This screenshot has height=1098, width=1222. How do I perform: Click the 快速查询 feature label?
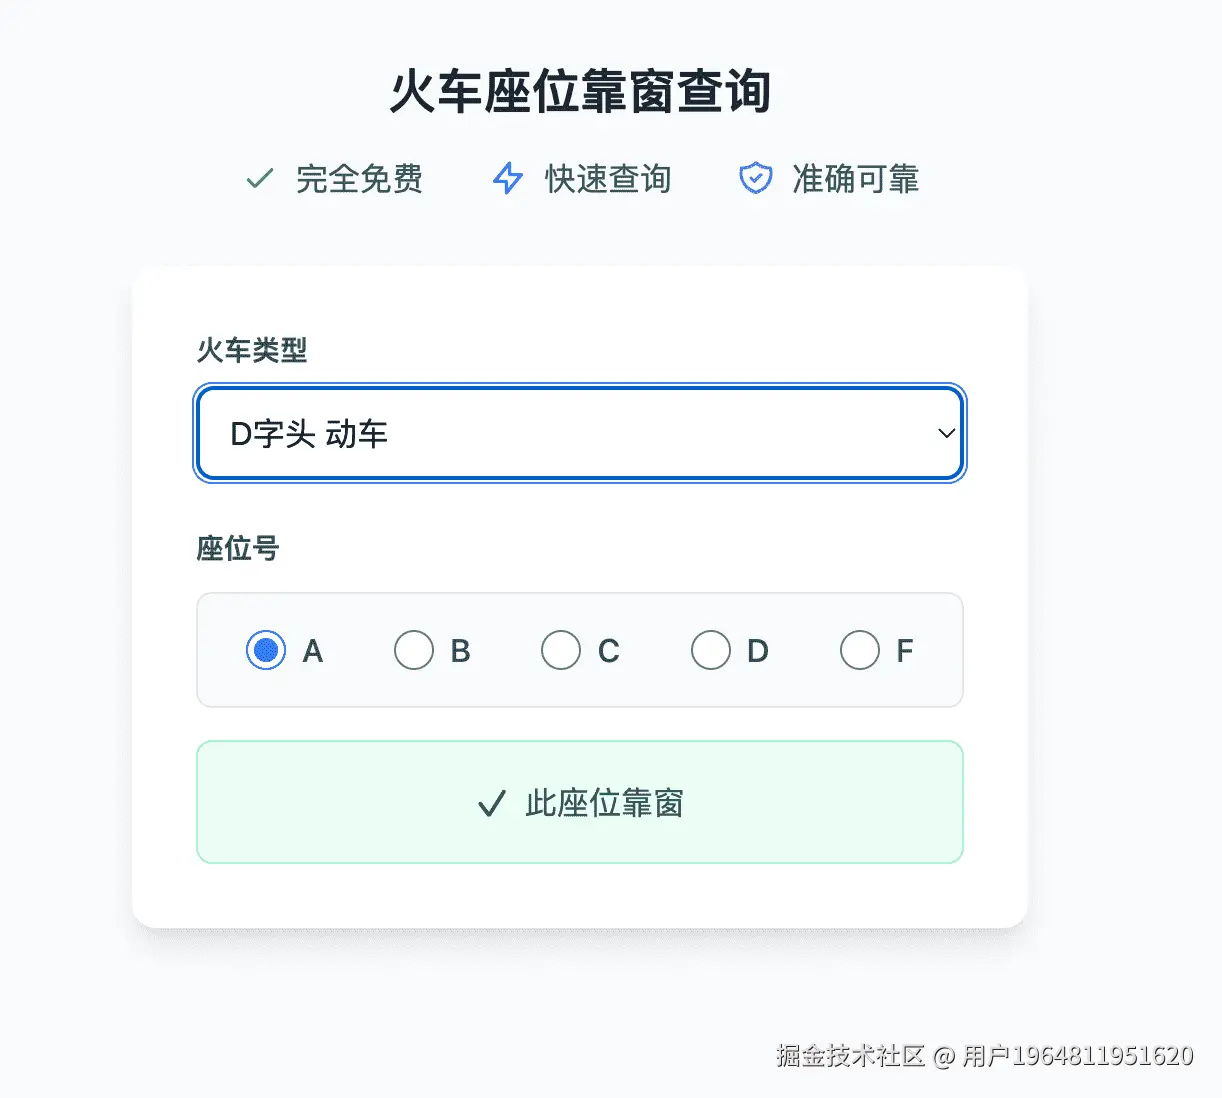pyautogui.click(x=608, y=179)
